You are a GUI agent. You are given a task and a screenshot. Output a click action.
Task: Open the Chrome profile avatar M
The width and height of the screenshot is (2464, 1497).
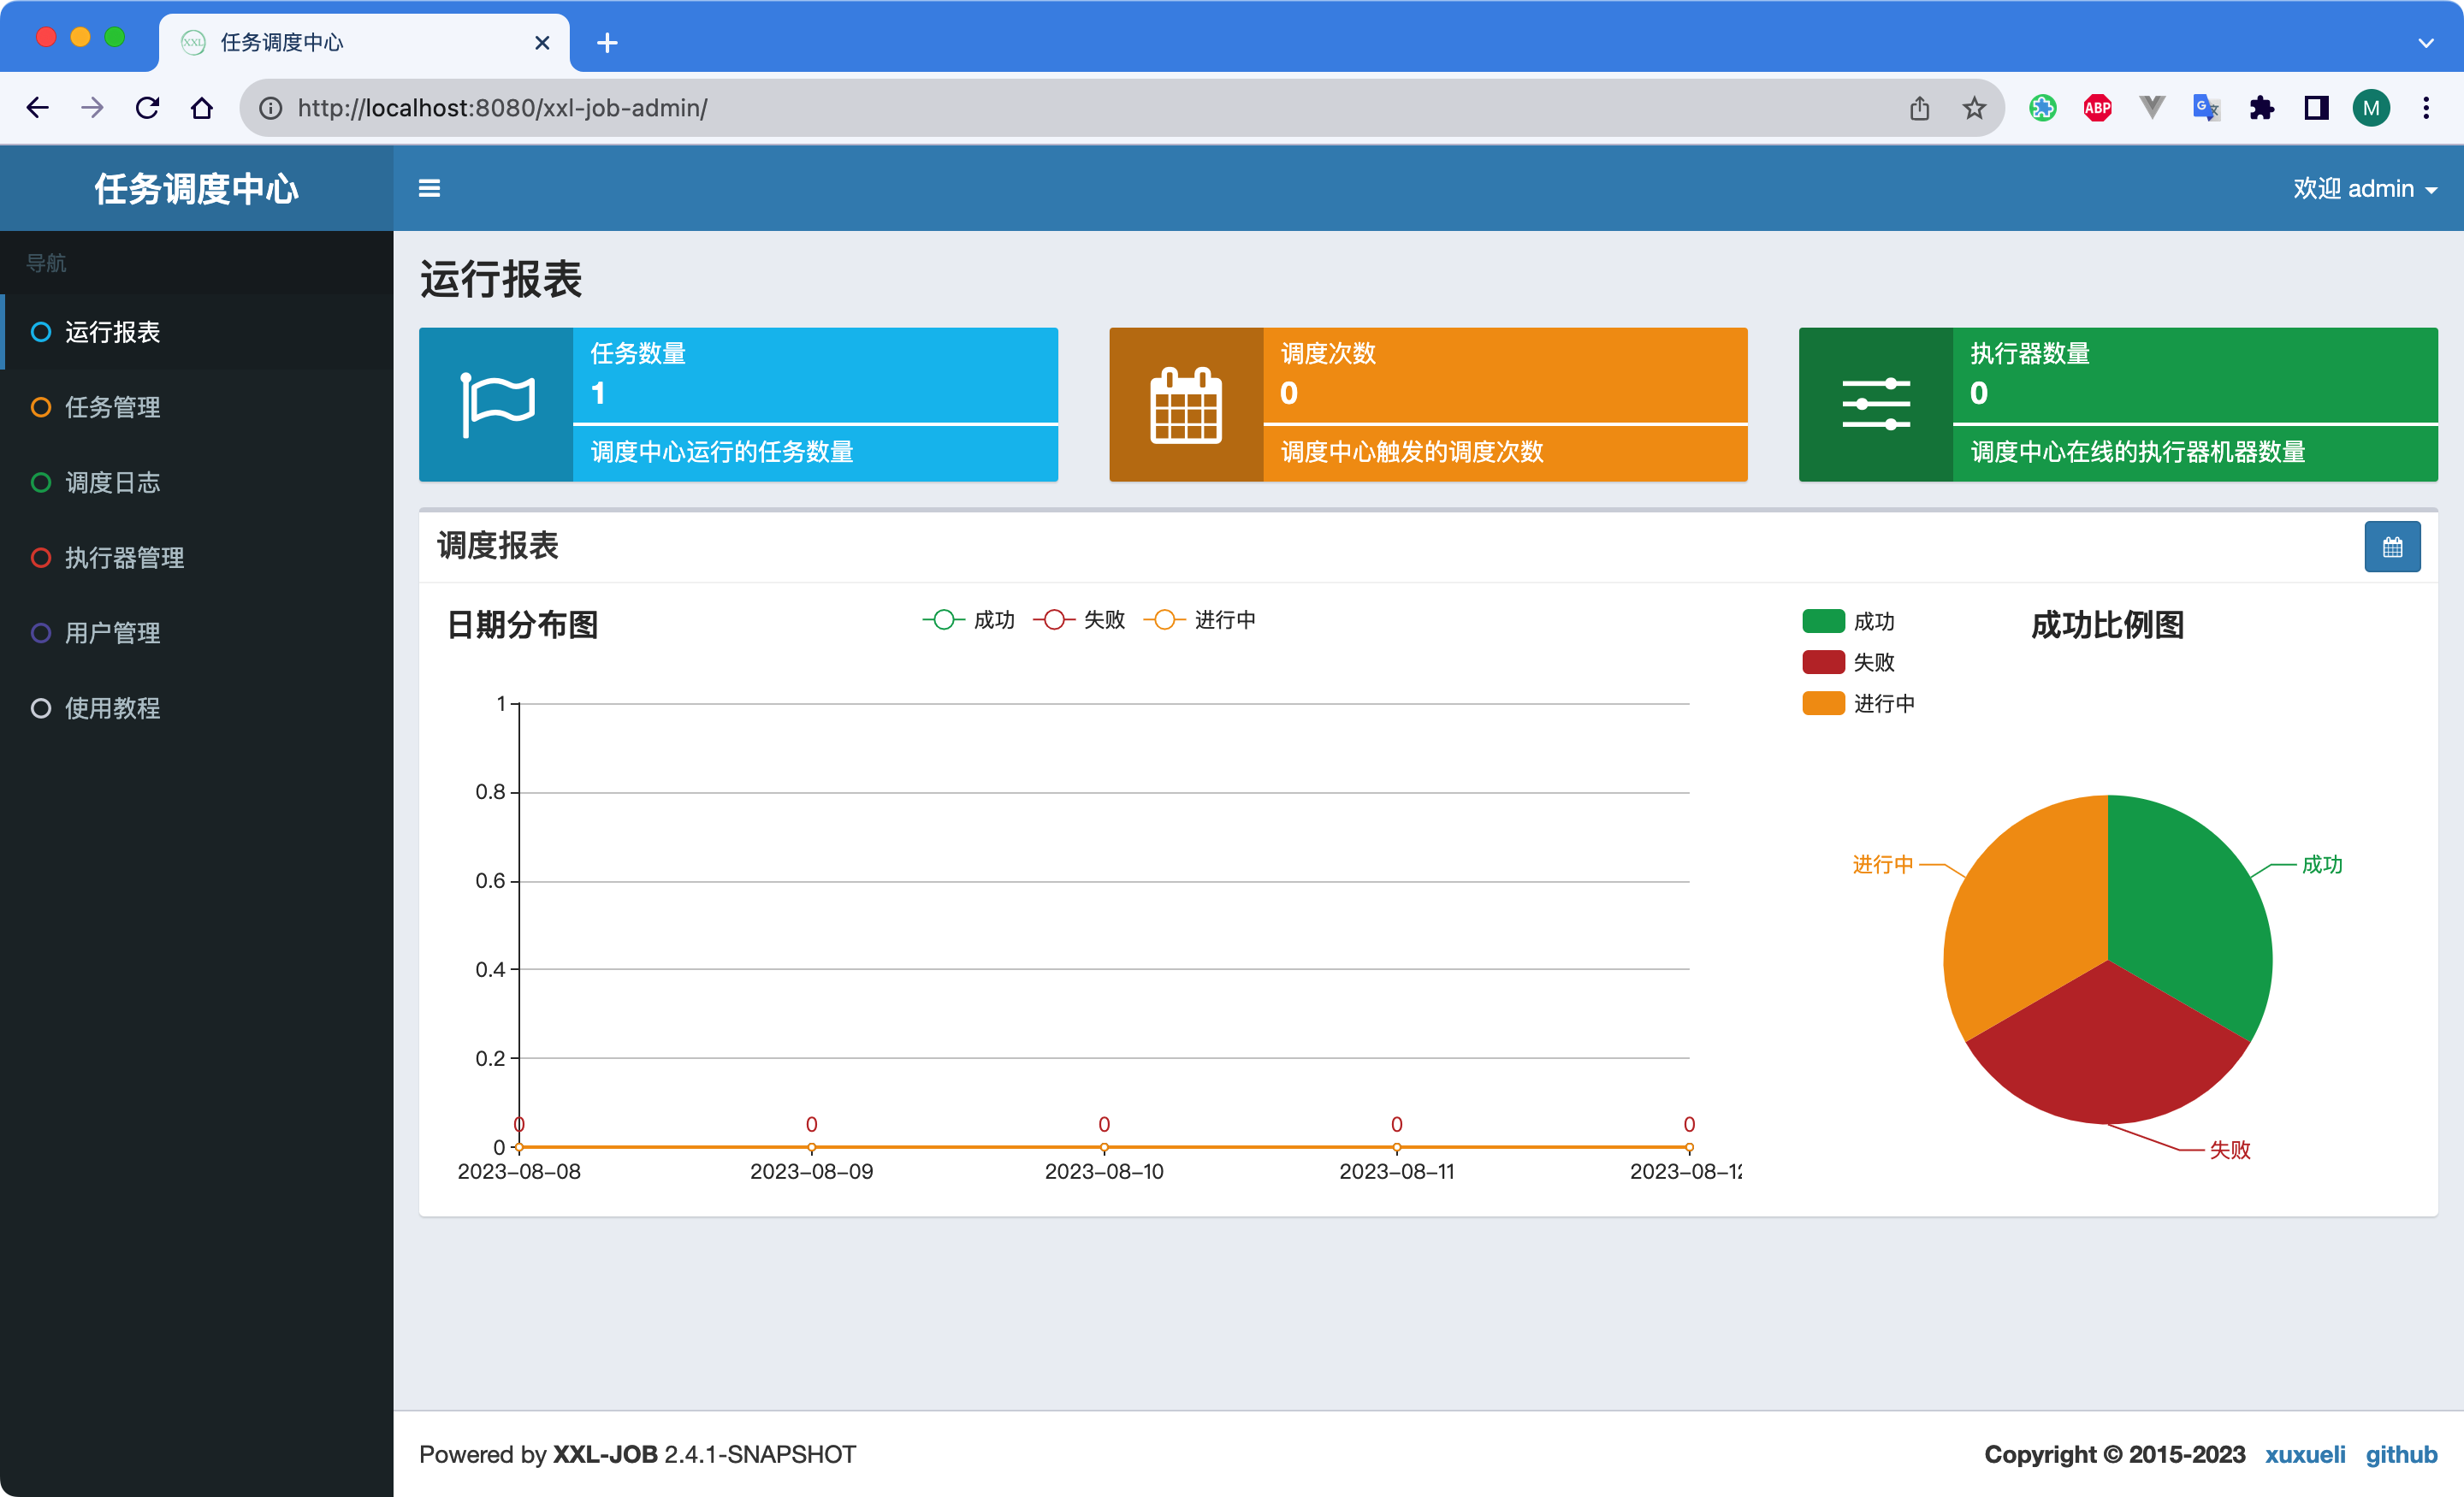[2371, 108]
